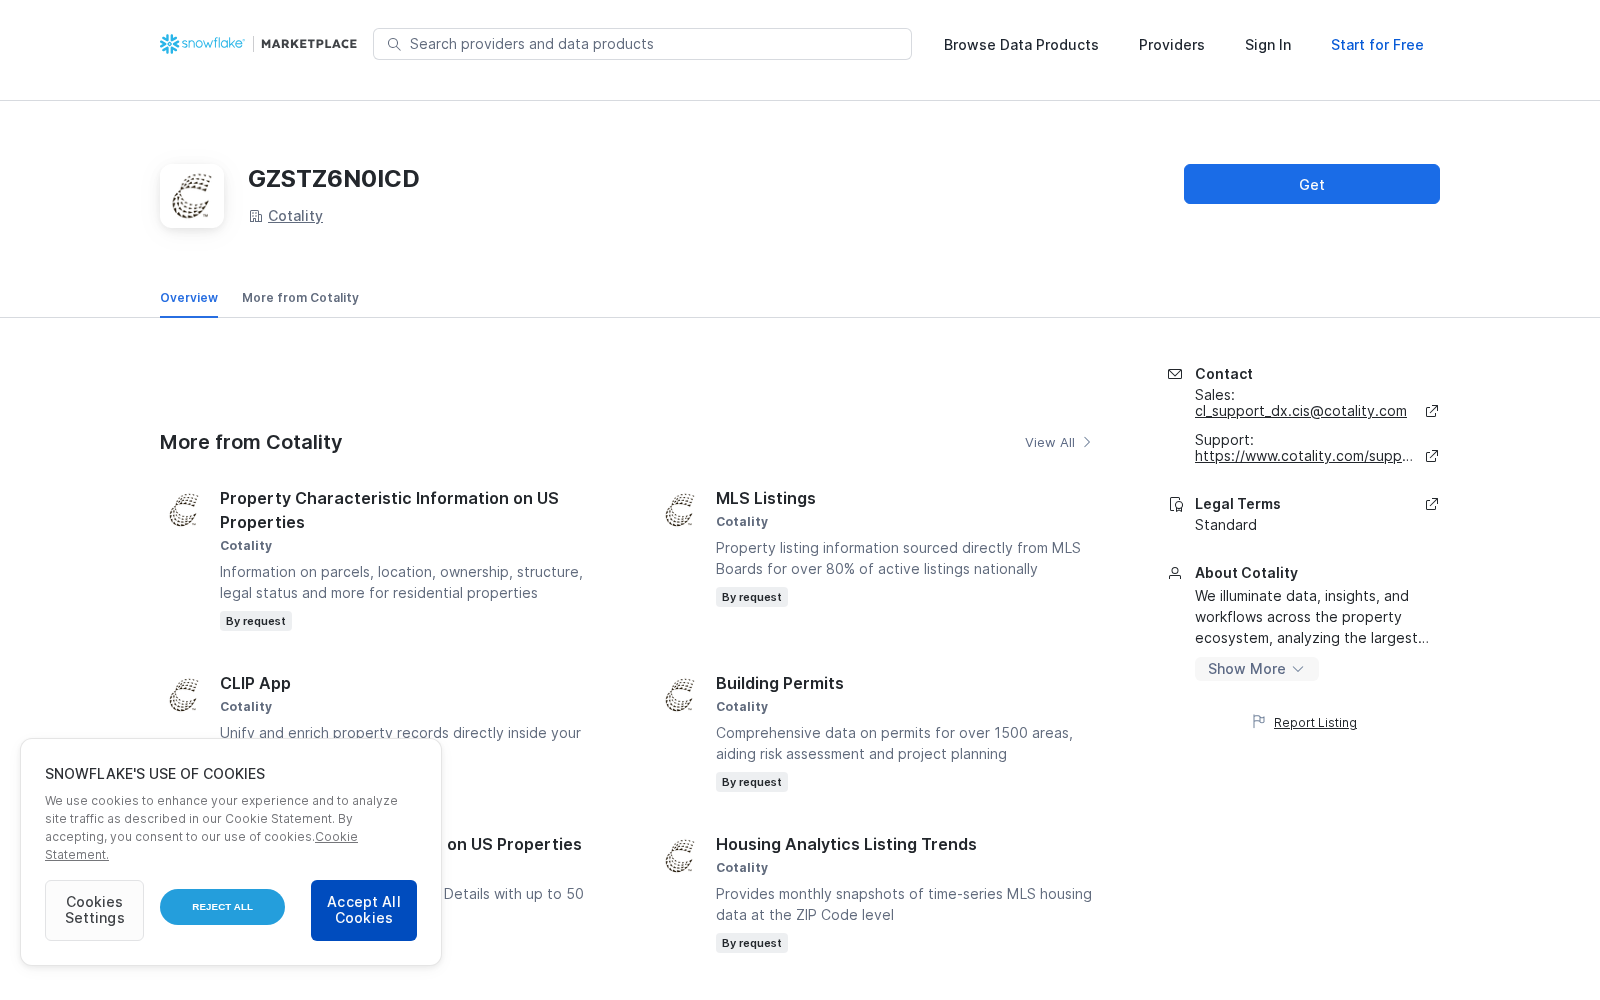The width and height of the screenshot is (1600, 1000).
Task: Expand About Cotality with Show More
Action: (x=1256, y=669)
